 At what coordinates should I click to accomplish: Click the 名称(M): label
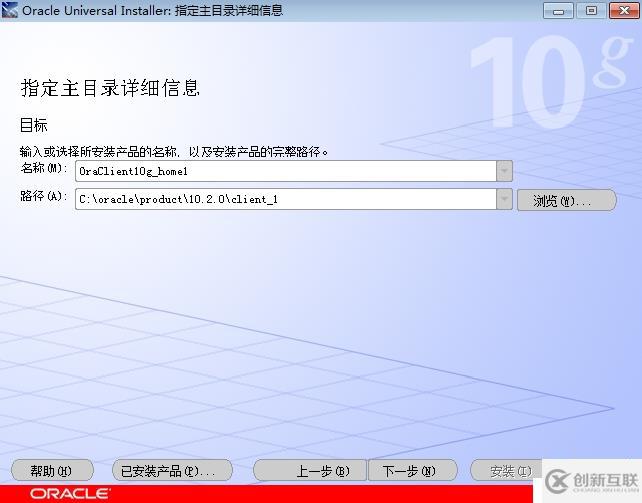tap(44, 168)
